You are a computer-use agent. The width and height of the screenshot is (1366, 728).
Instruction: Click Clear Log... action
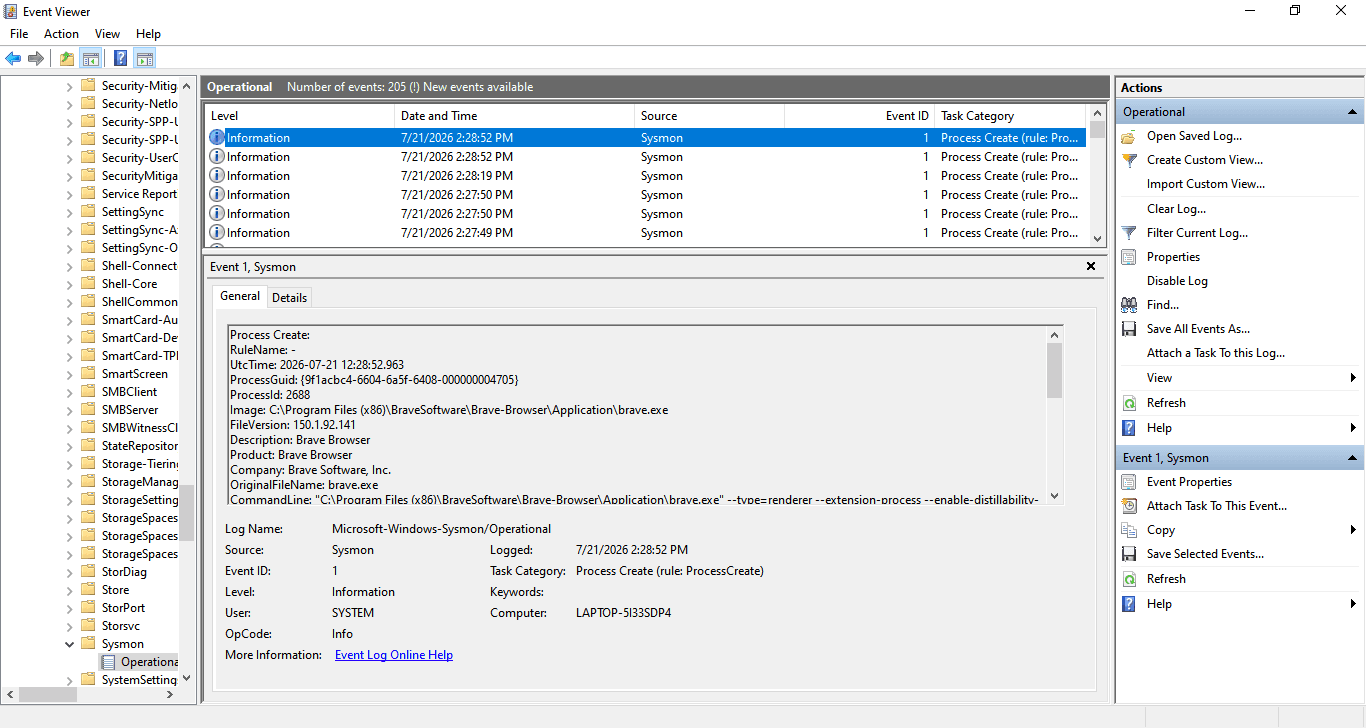point(1176,209)
